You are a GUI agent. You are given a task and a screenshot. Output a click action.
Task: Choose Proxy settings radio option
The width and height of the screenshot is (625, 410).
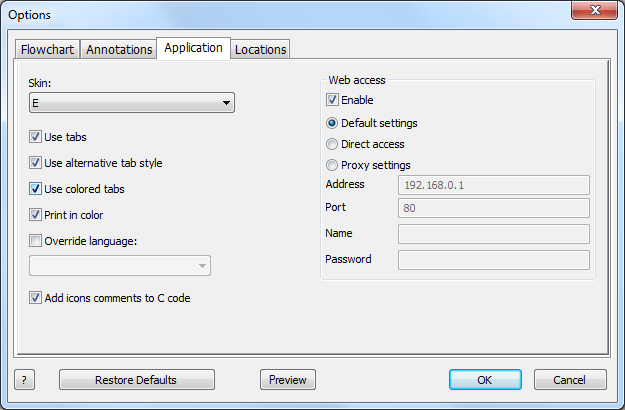coord(332,165)
